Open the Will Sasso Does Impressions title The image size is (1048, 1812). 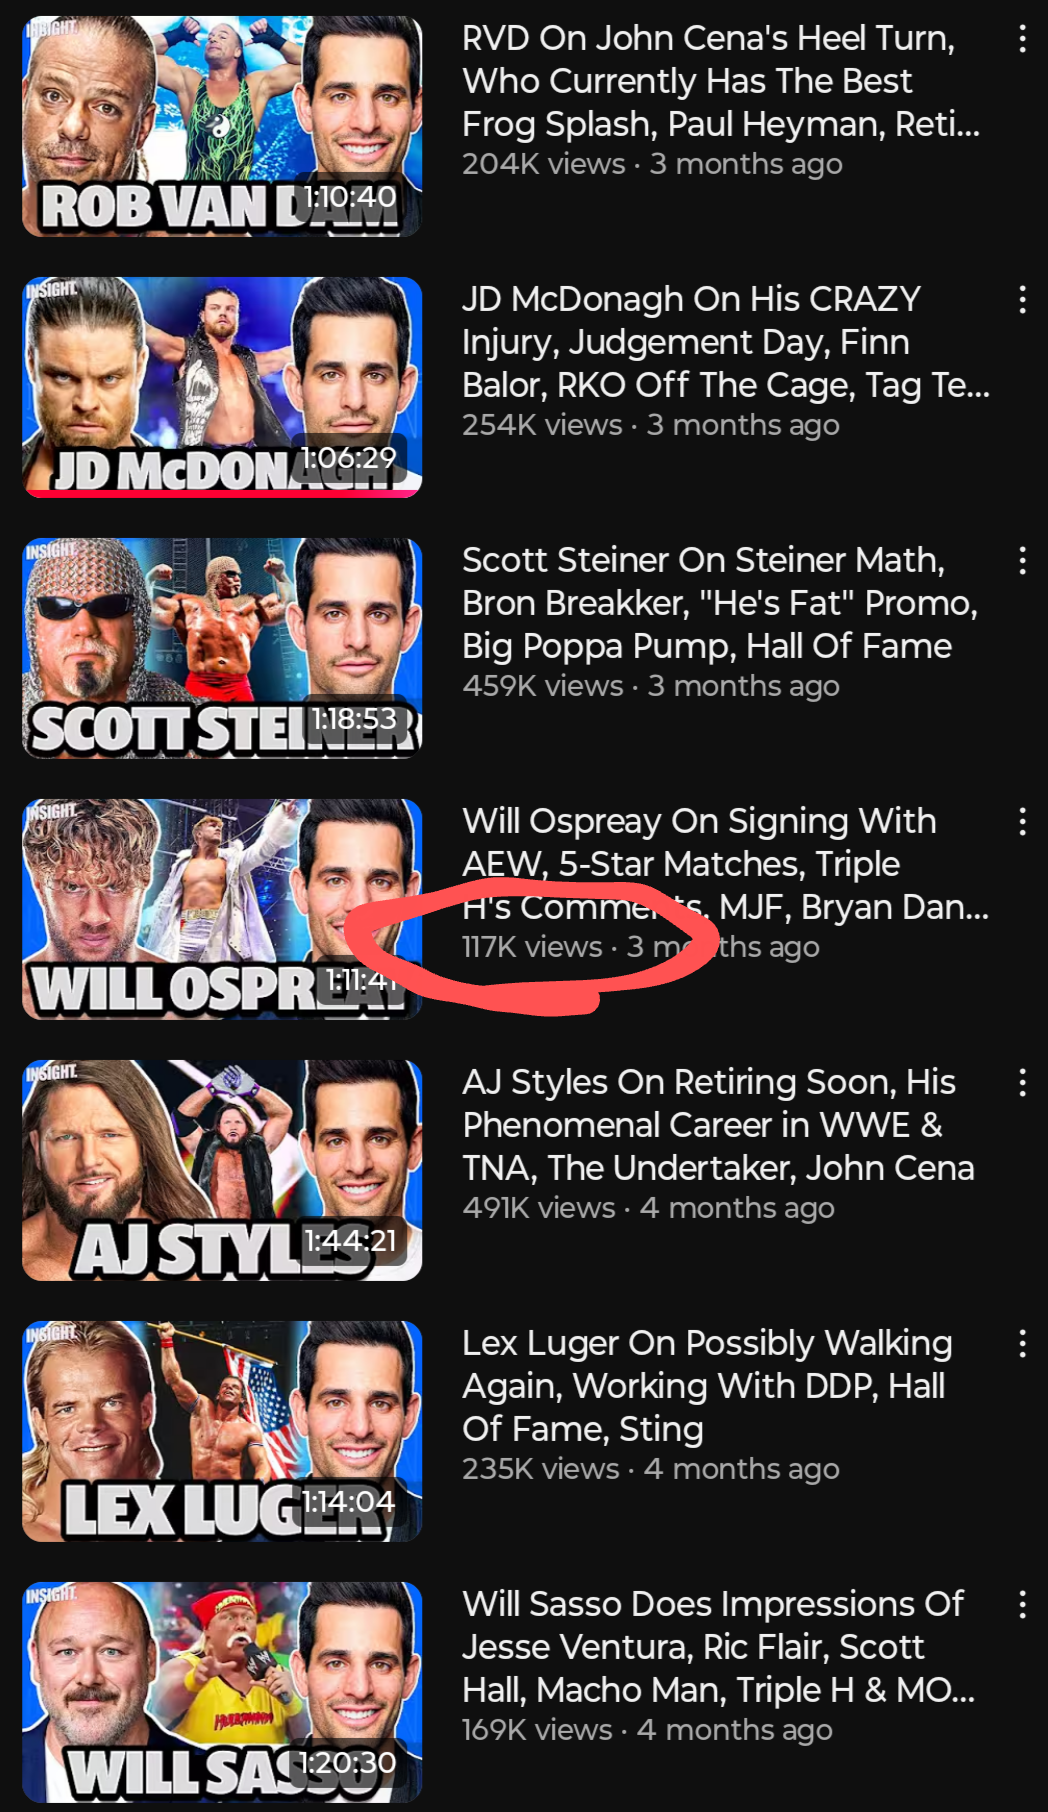[718, 1647]
